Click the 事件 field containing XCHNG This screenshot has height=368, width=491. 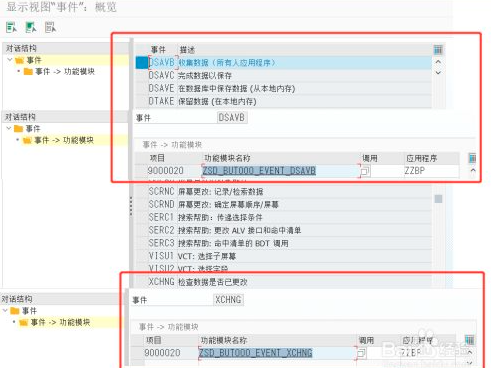(228, 300)
